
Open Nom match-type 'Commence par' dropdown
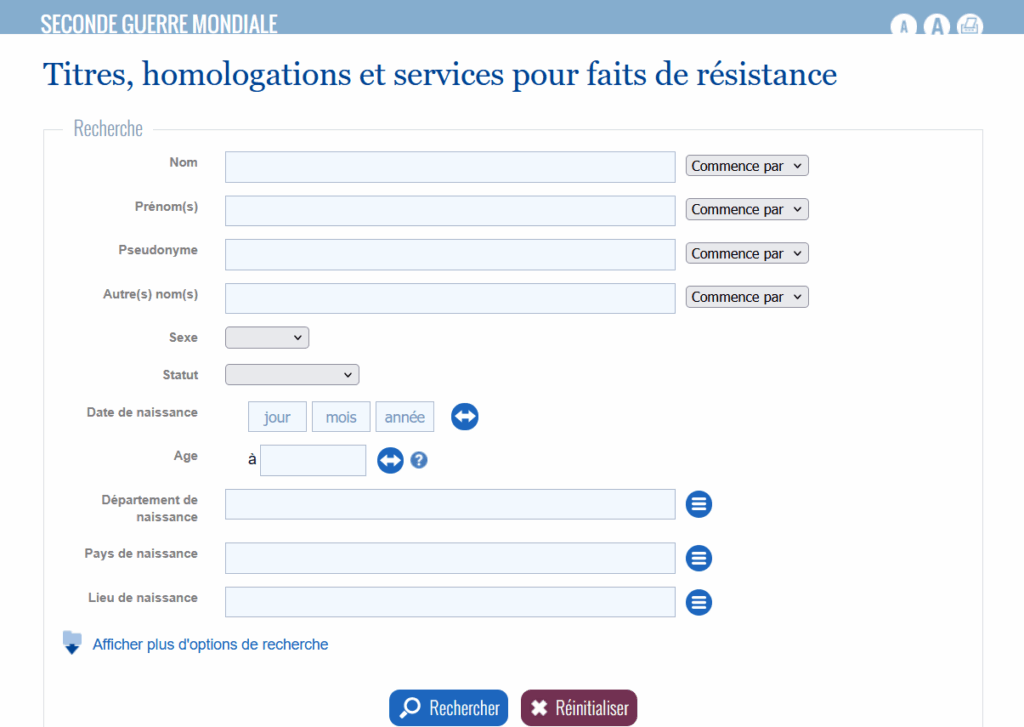(746, 166)
